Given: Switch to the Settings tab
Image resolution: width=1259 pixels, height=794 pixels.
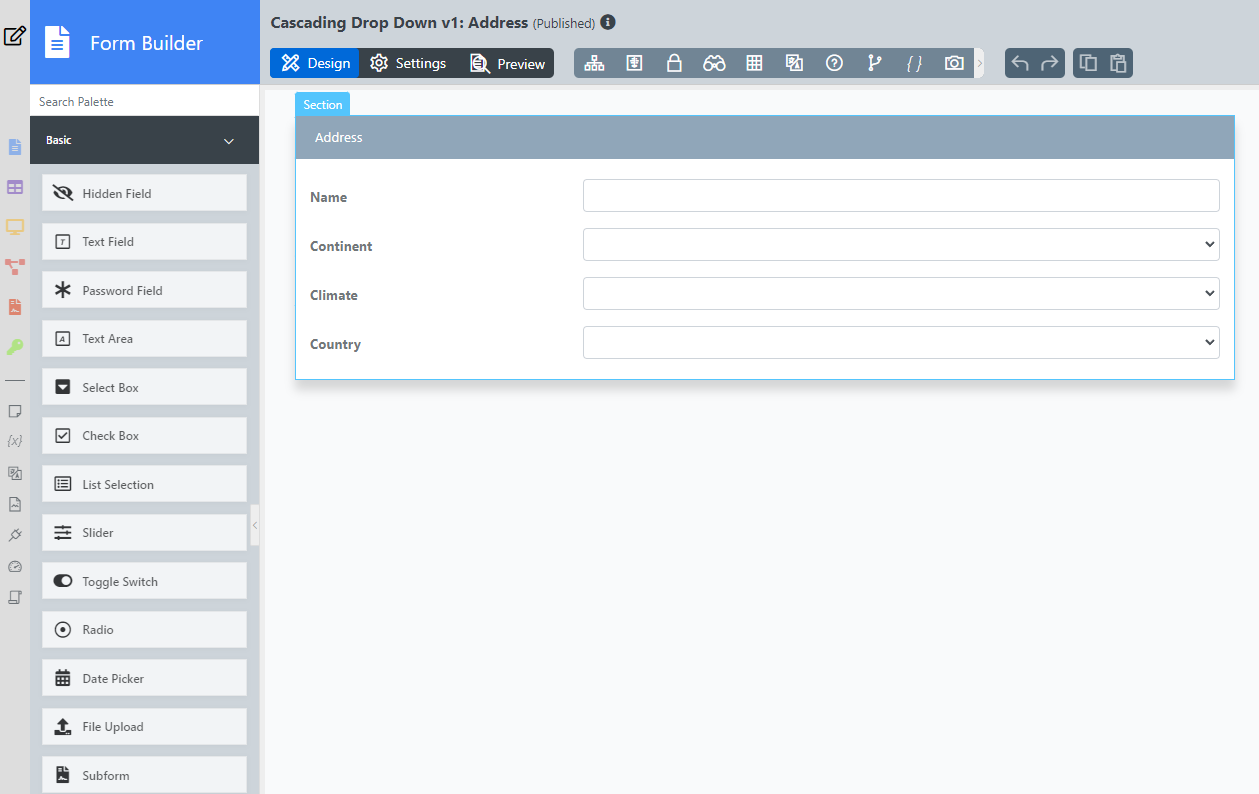Looking at the screenshot, I should (x=408, y=63).
